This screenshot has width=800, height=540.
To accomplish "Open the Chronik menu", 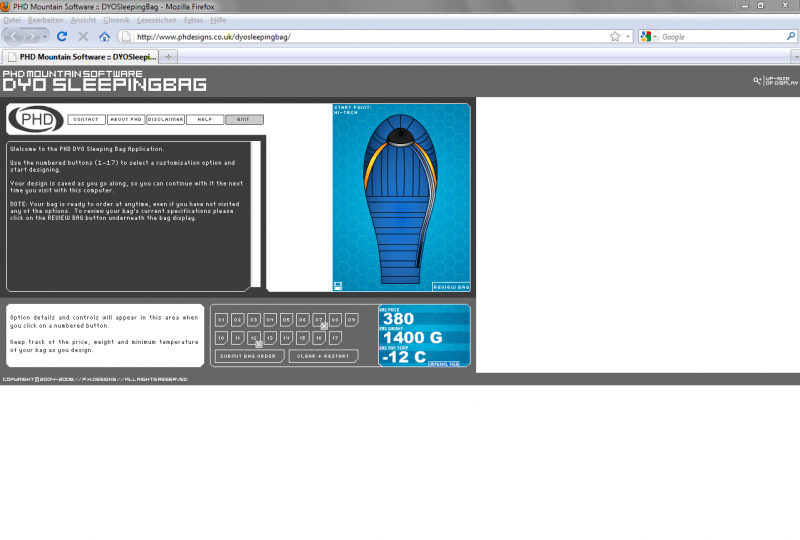I will [116, 20].
